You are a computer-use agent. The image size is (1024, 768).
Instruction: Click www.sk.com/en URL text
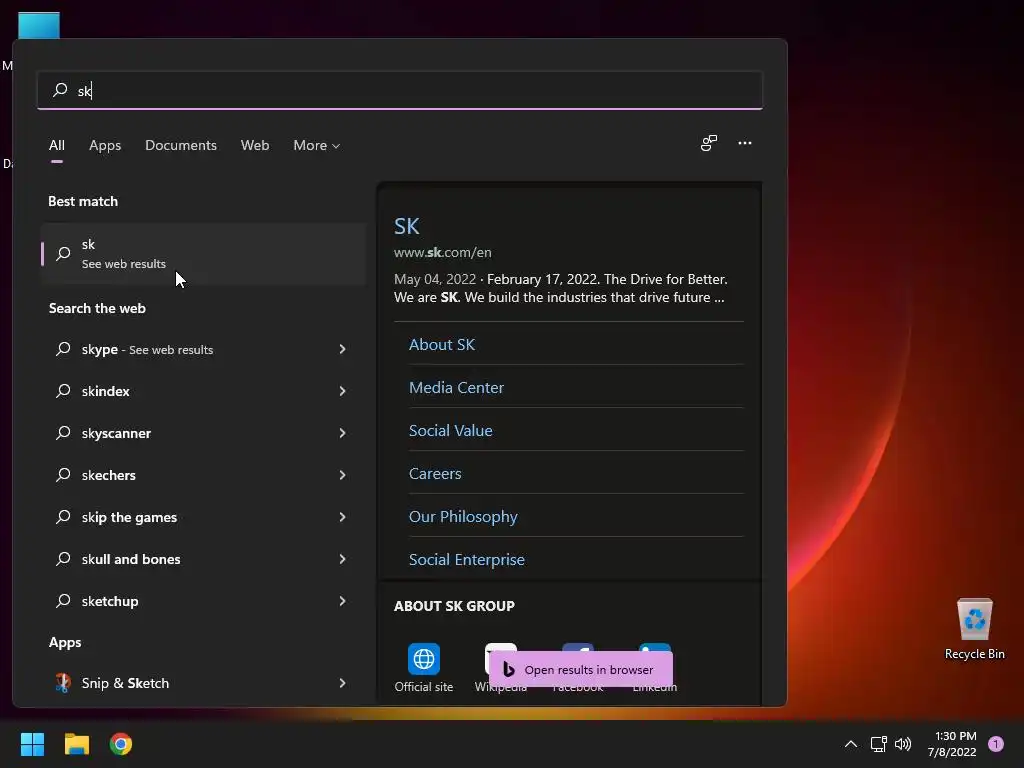tap(443, 252)
